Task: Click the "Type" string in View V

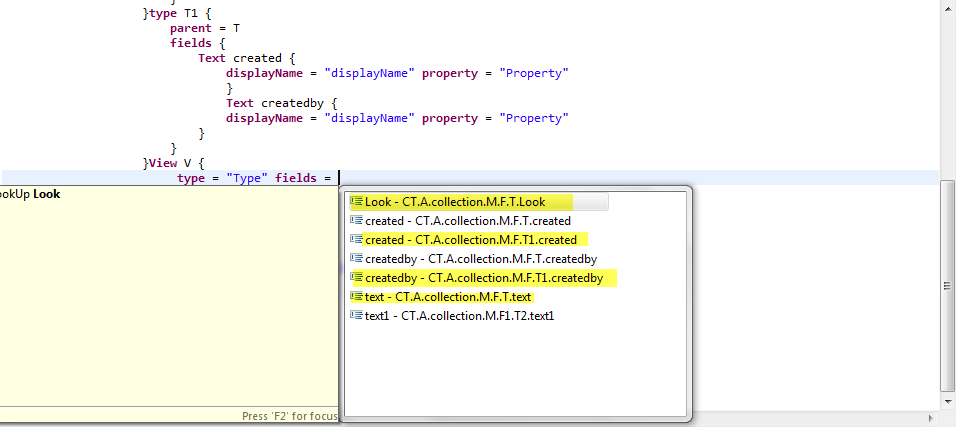Action: (x=247, y=178)
